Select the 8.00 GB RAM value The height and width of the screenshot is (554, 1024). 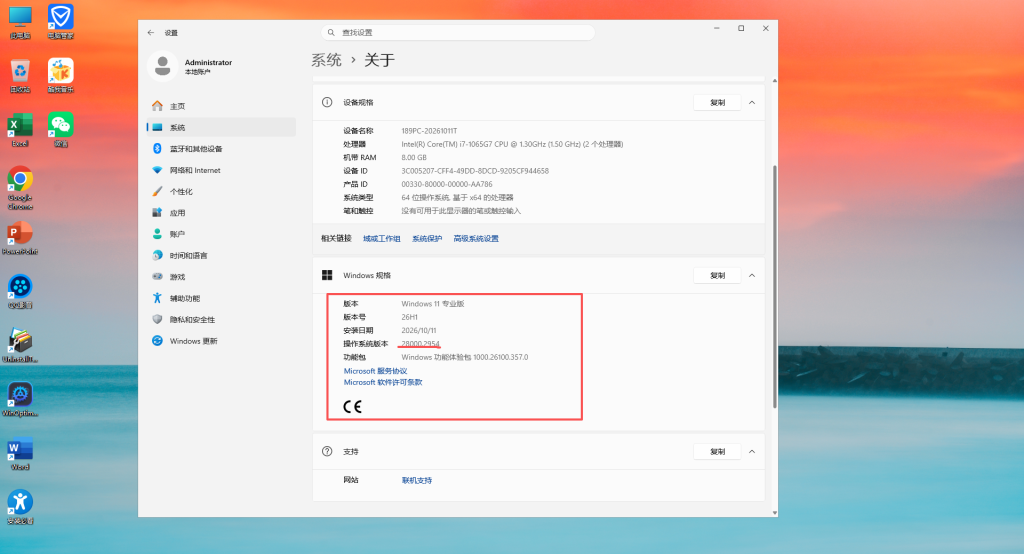(x=414, y=157)
